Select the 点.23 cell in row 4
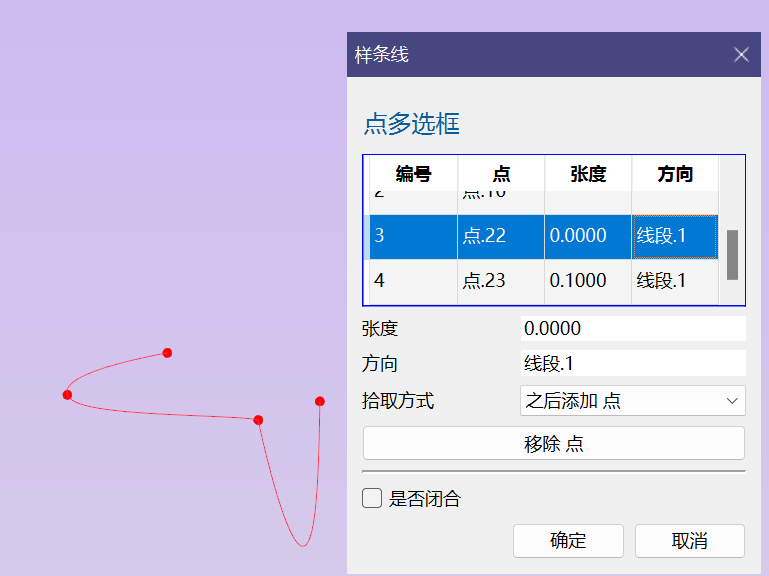The width and height of the screenshot is (769, 576). [500, 281]
